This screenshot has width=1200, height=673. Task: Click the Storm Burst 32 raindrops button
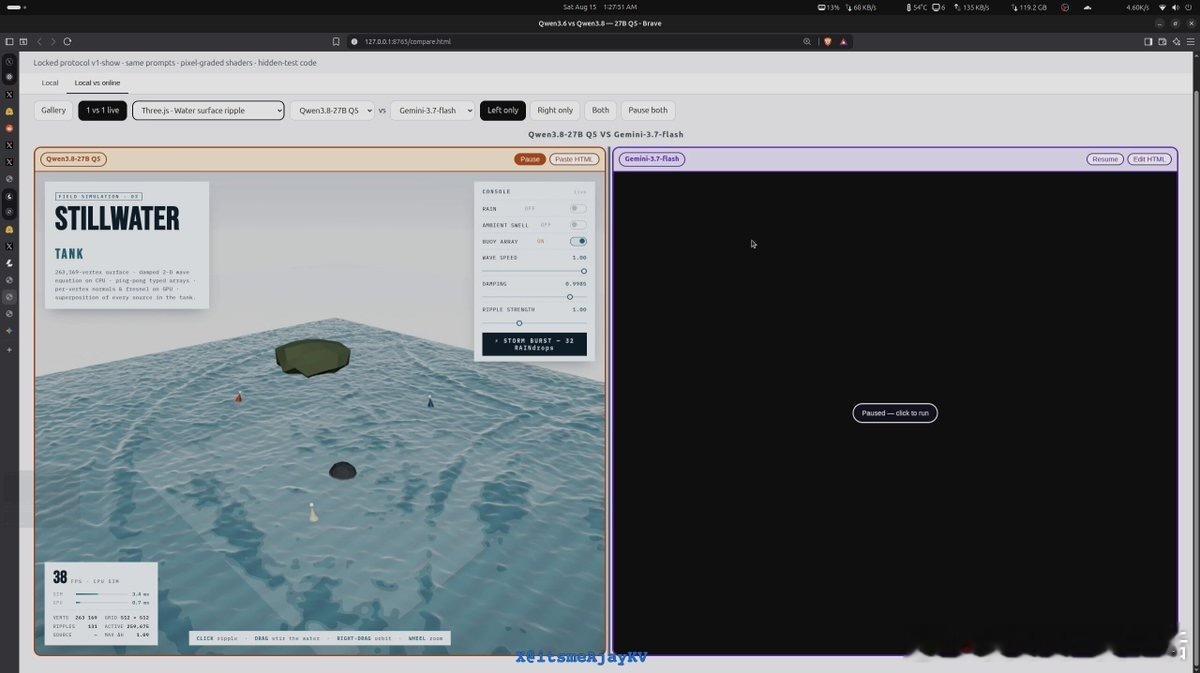coord(534,344)
